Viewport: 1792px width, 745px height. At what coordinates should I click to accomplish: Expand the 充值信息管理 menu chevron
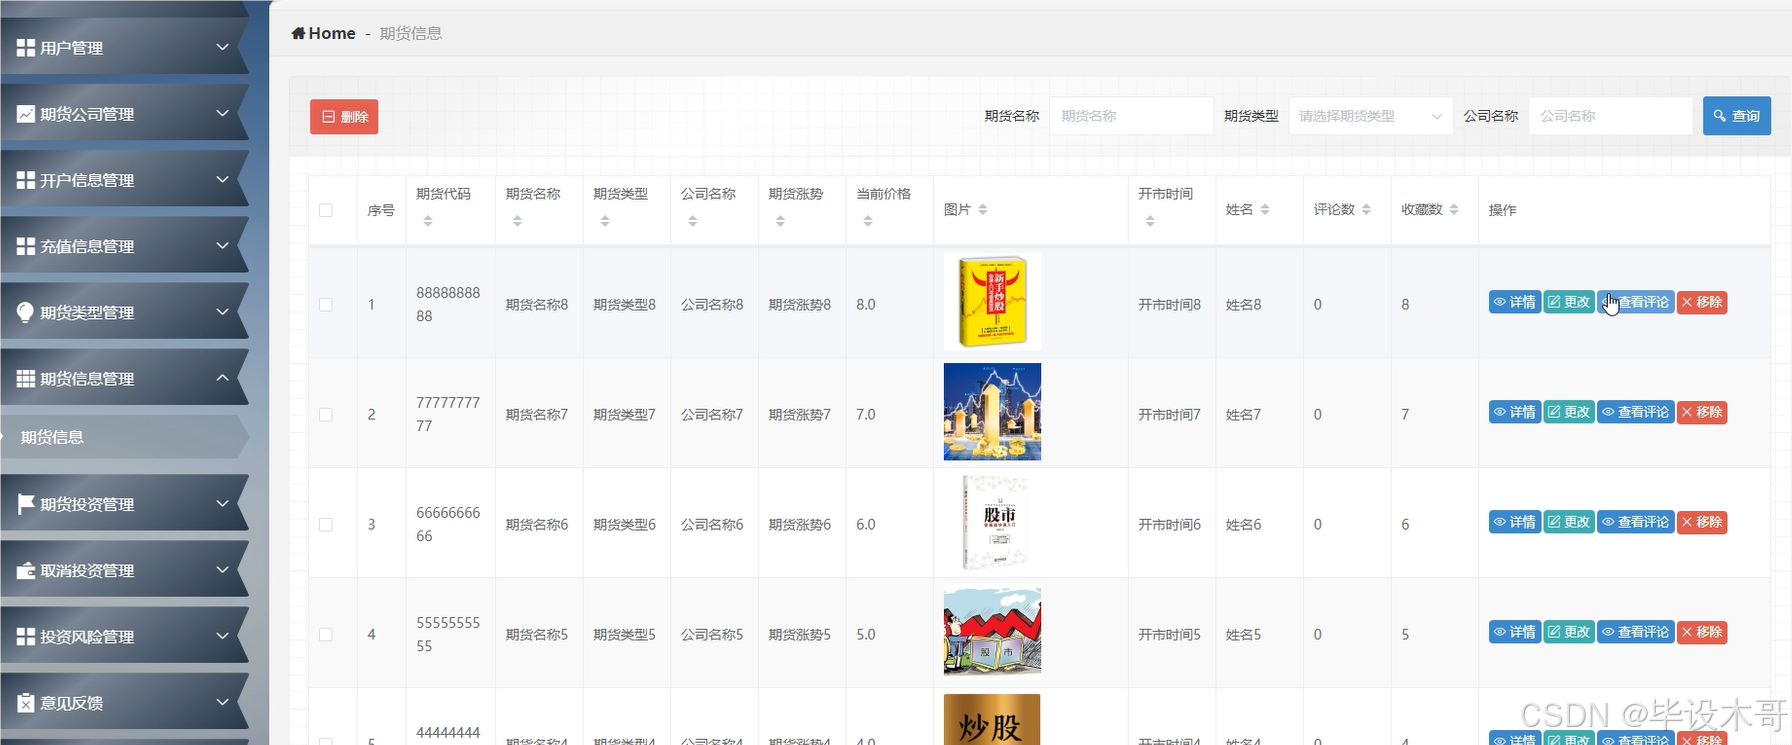coord(223,245)
